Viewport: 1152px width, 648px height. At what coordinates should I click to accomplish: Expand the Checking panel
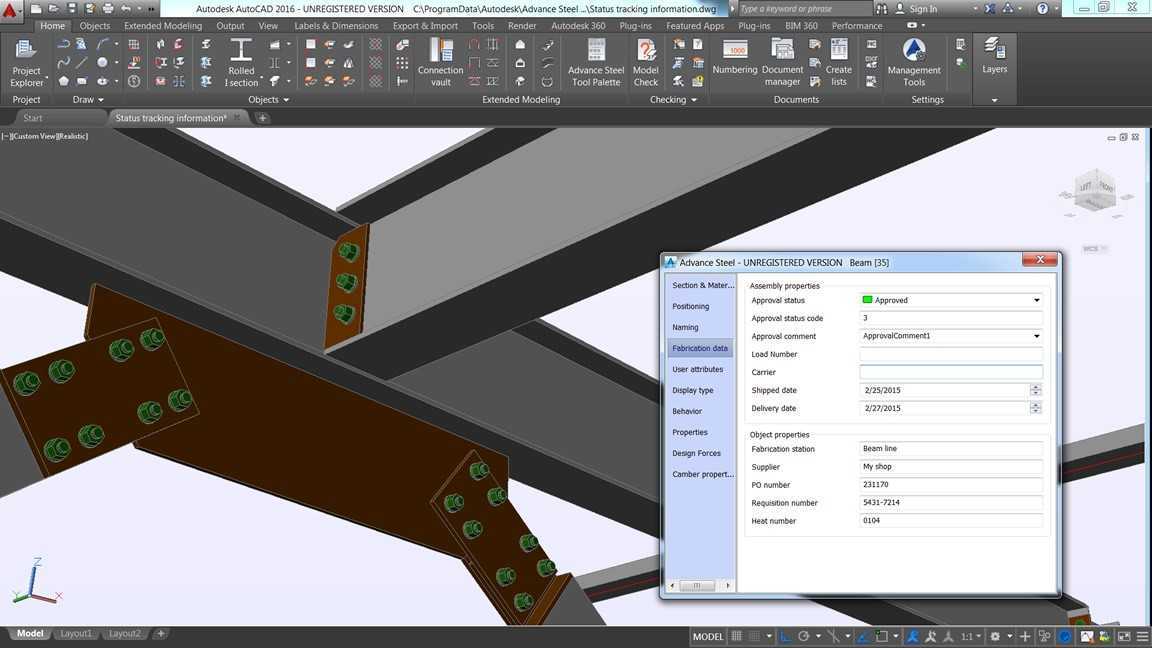pyautogui.click(x=673, y=100)
